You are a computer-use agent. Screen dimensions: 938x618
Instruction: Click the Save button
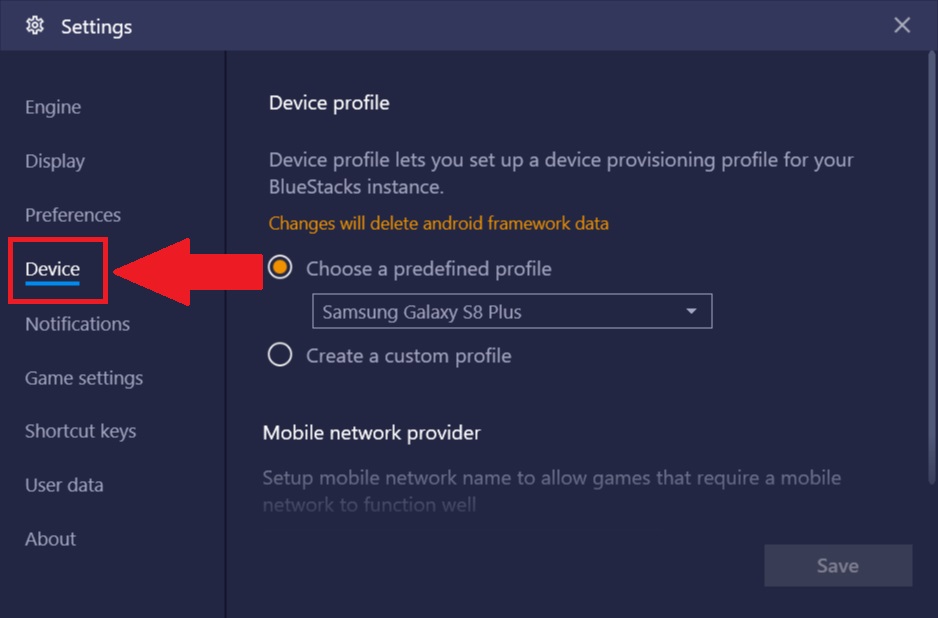click(x=838, y=565)
